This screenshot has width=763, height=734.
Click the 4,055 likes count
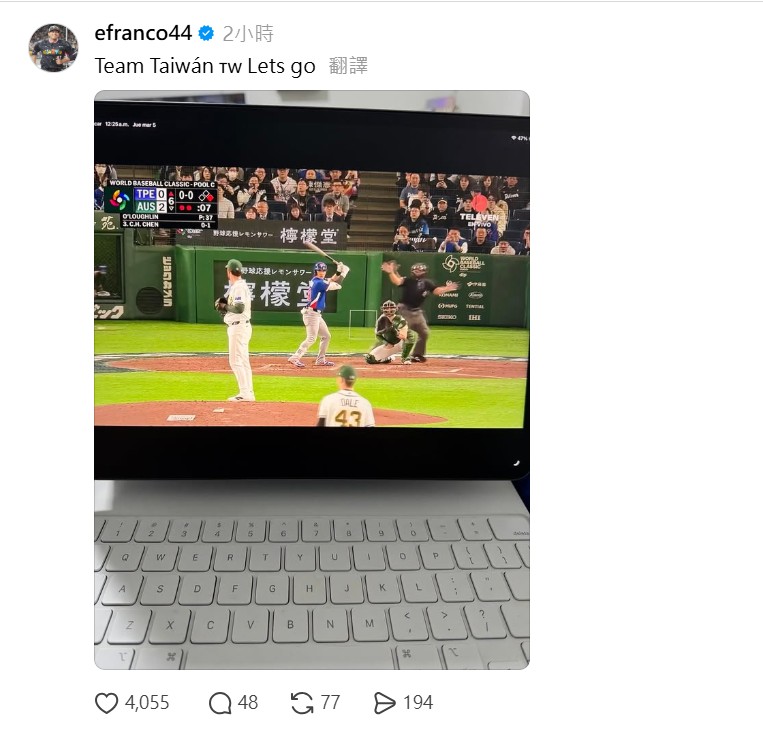tap(147, 703)
